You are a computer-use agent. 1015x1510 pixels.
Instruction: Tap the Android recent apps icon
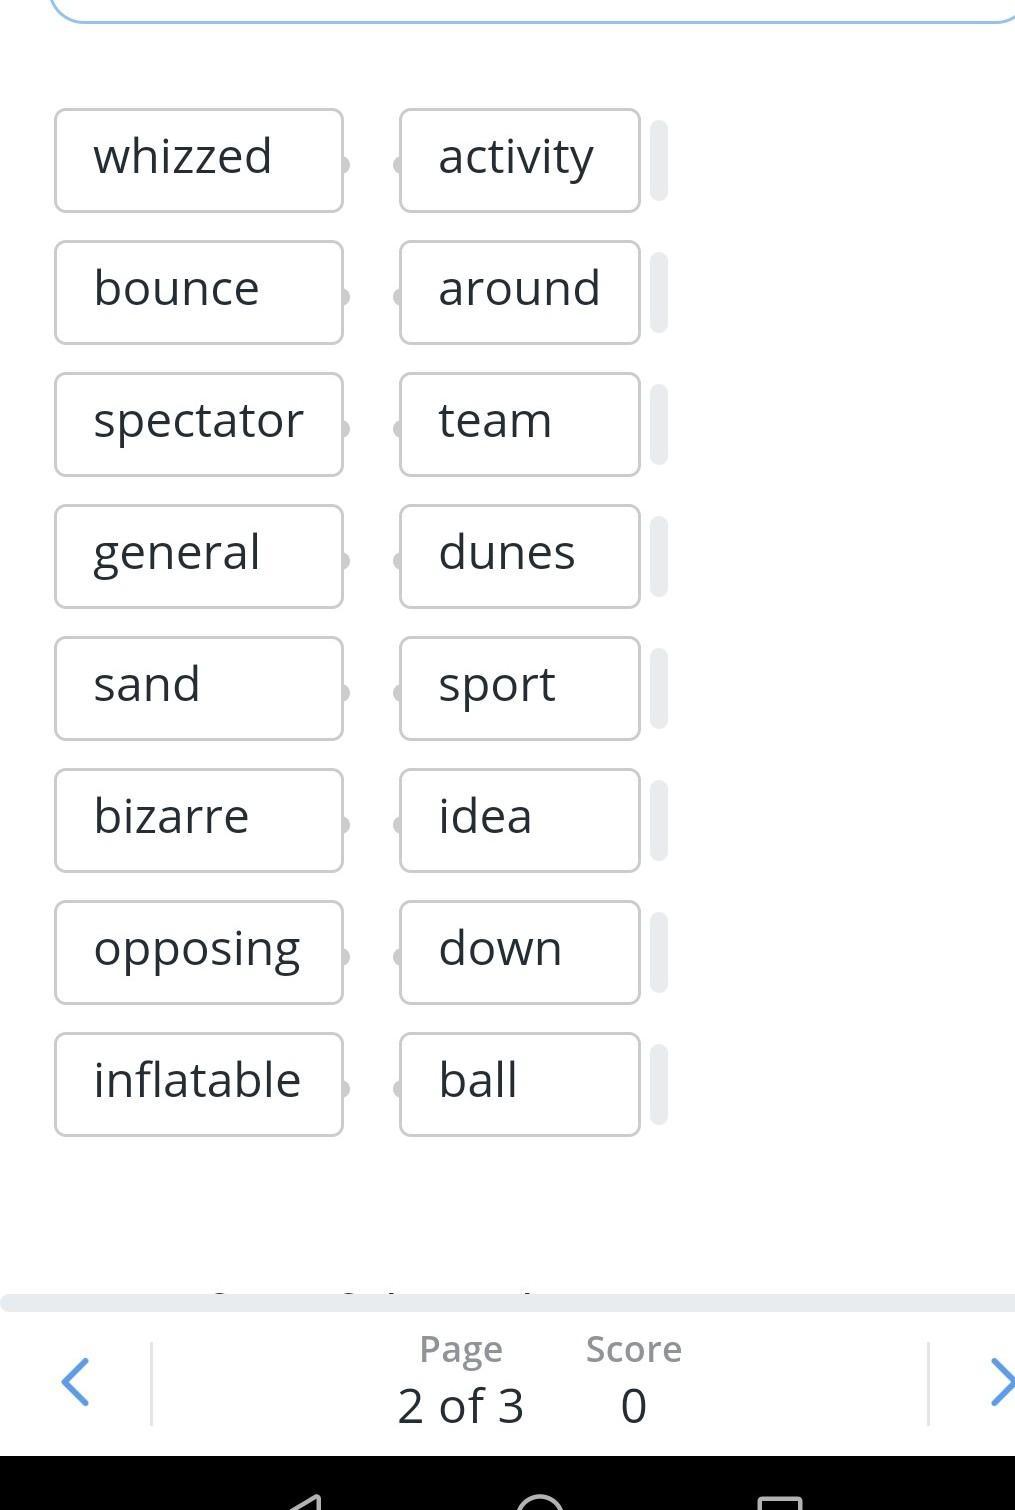(x=780, y=1502)
